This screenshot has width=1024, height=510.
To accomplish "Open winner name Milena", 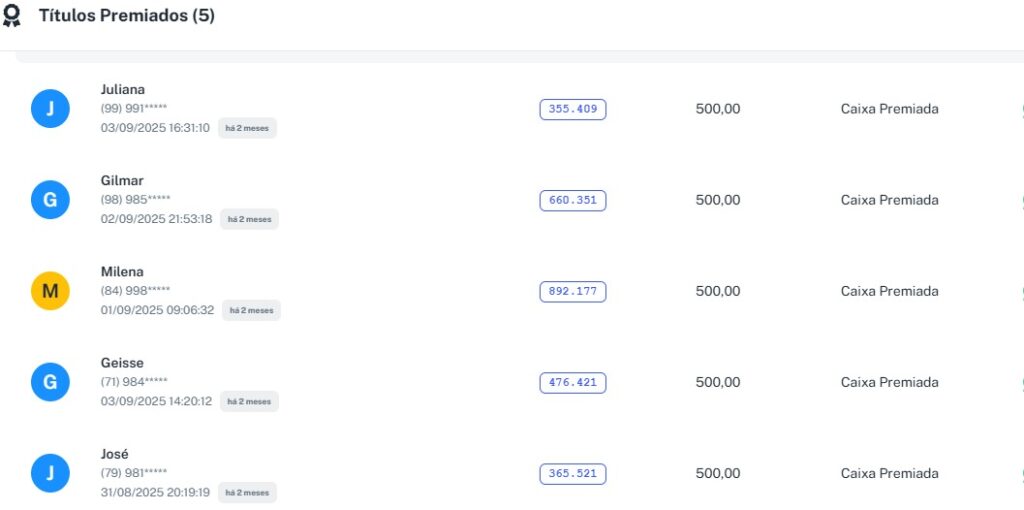I will pyautogui.click(x=122, y=271).
